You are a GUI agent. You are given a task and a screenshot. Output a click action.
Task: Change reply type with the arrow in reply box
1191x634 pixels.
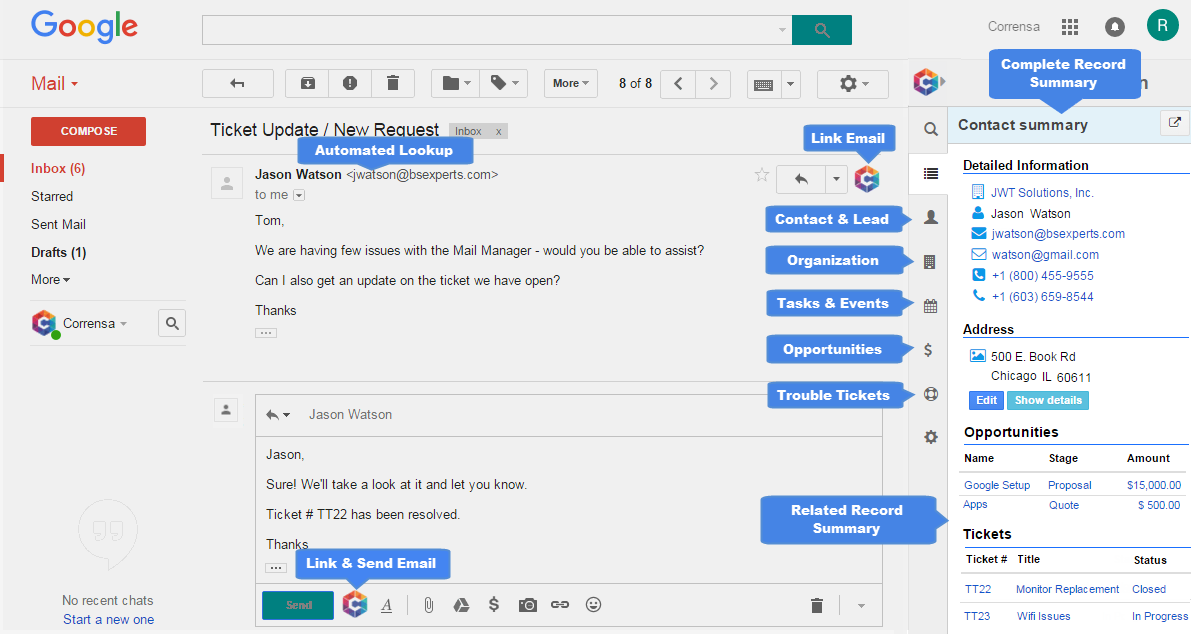click(x=278, y=415)
